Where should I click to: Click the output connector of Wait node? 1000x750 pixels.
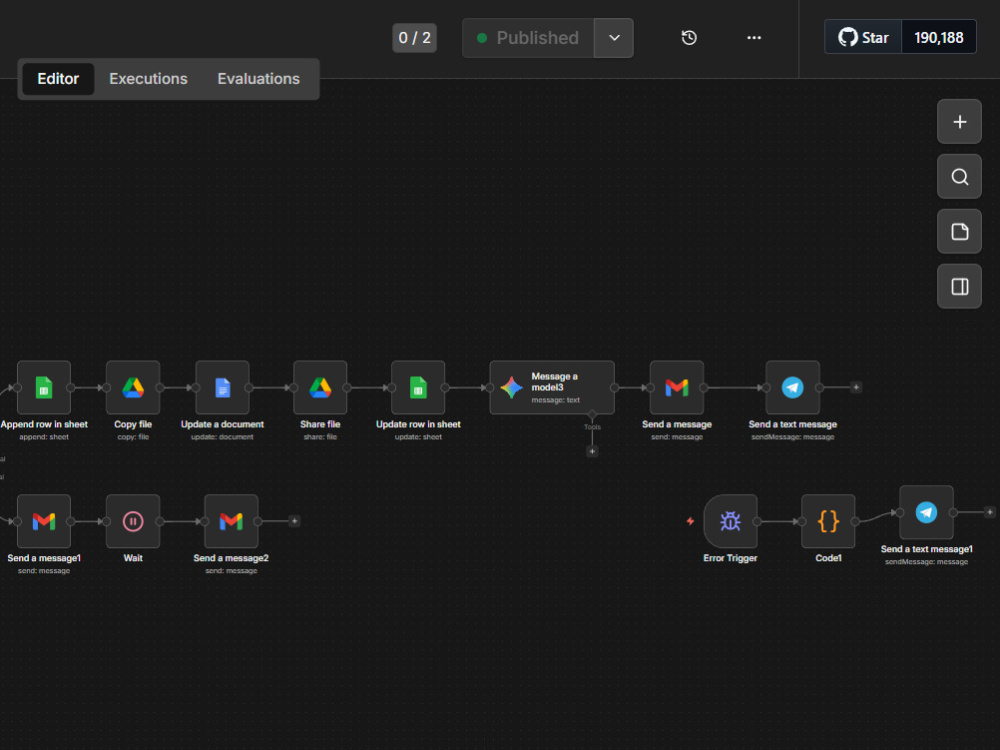(x=160, y=521)
